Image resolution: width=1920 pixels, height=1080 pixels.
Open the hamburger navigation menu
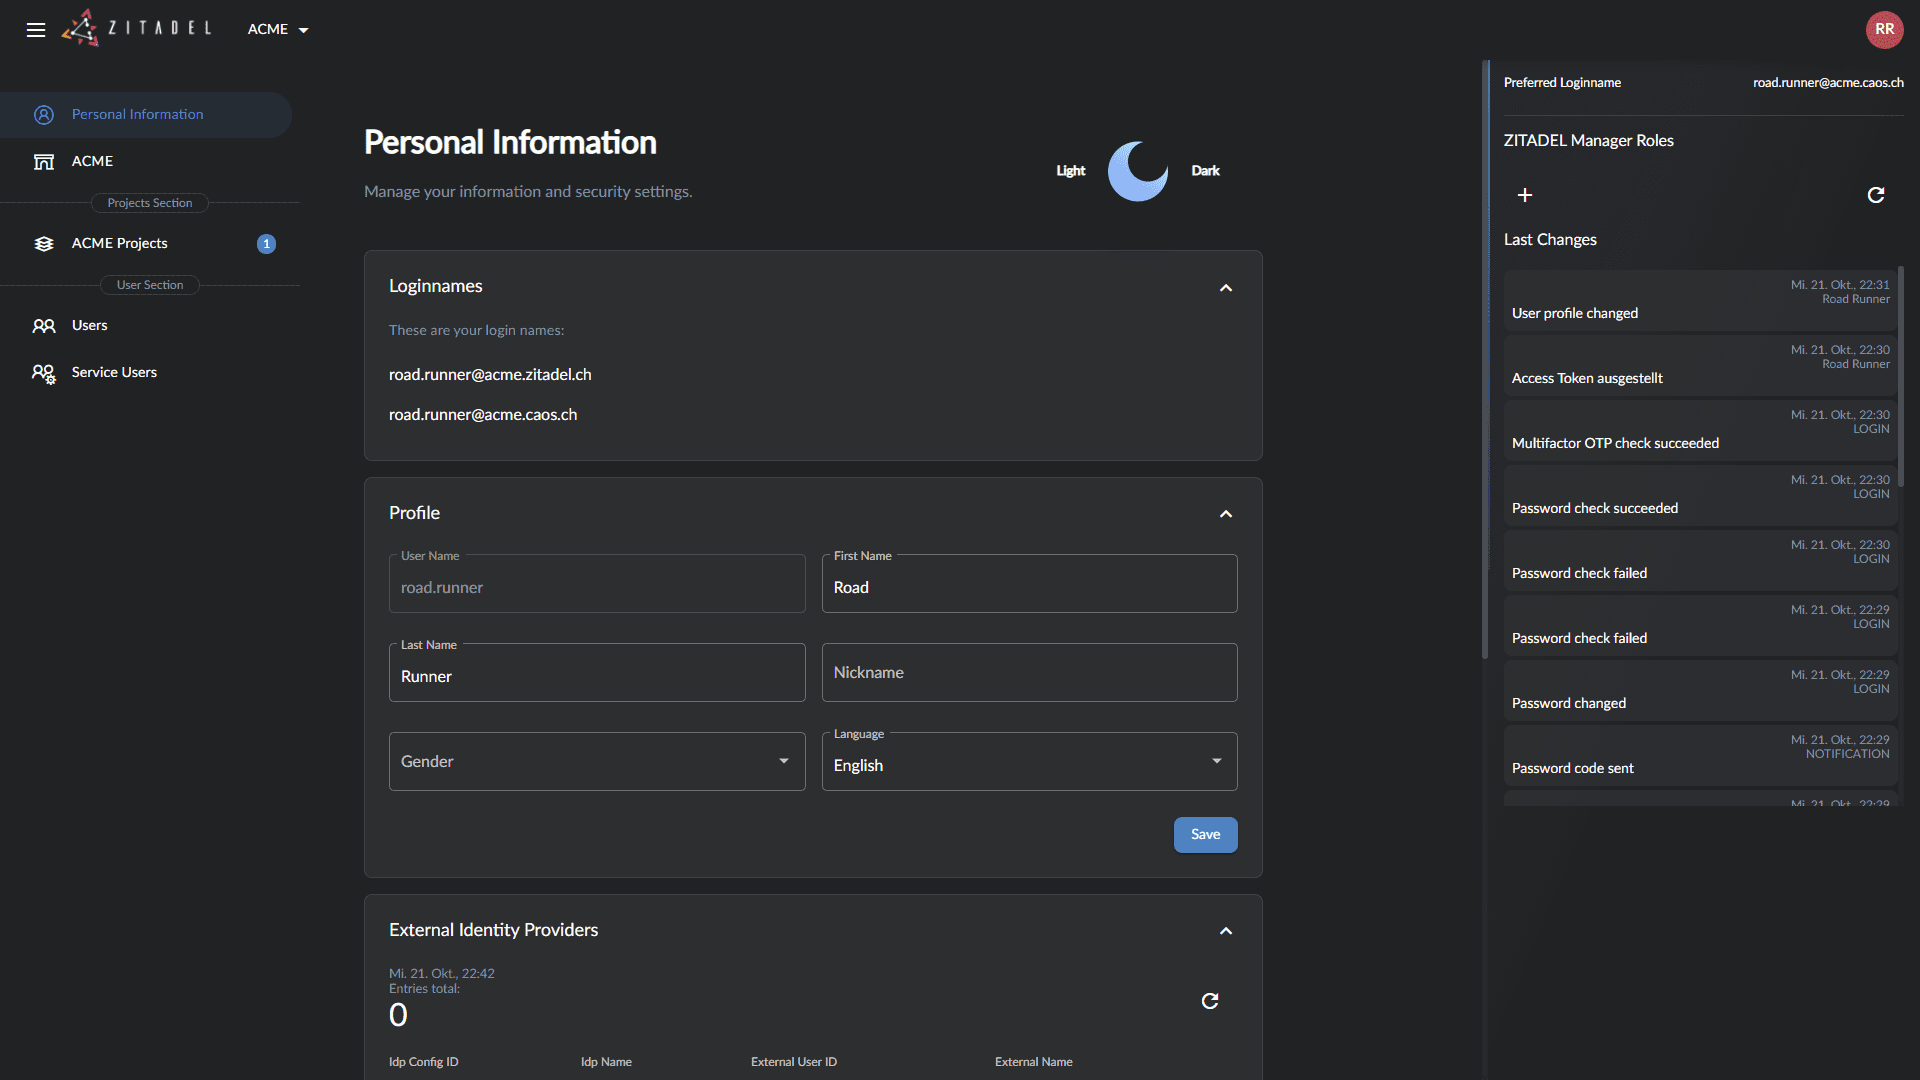pos(36,30)
